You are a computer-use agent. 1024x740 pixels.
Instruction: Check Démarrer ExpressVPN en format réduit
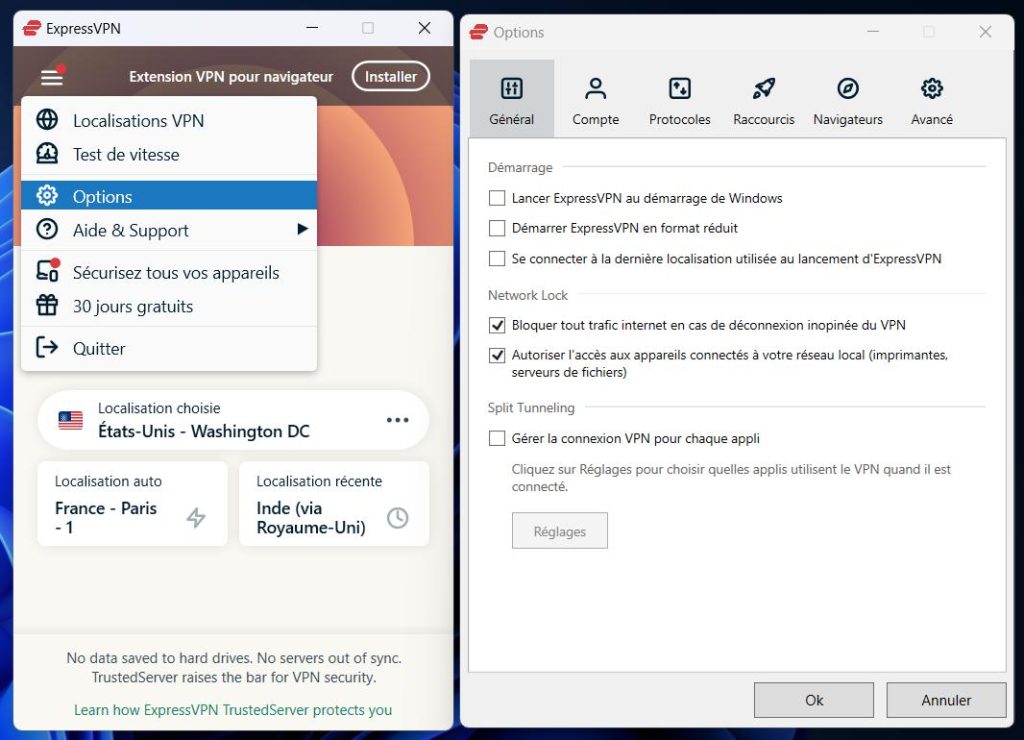point(497,228)
